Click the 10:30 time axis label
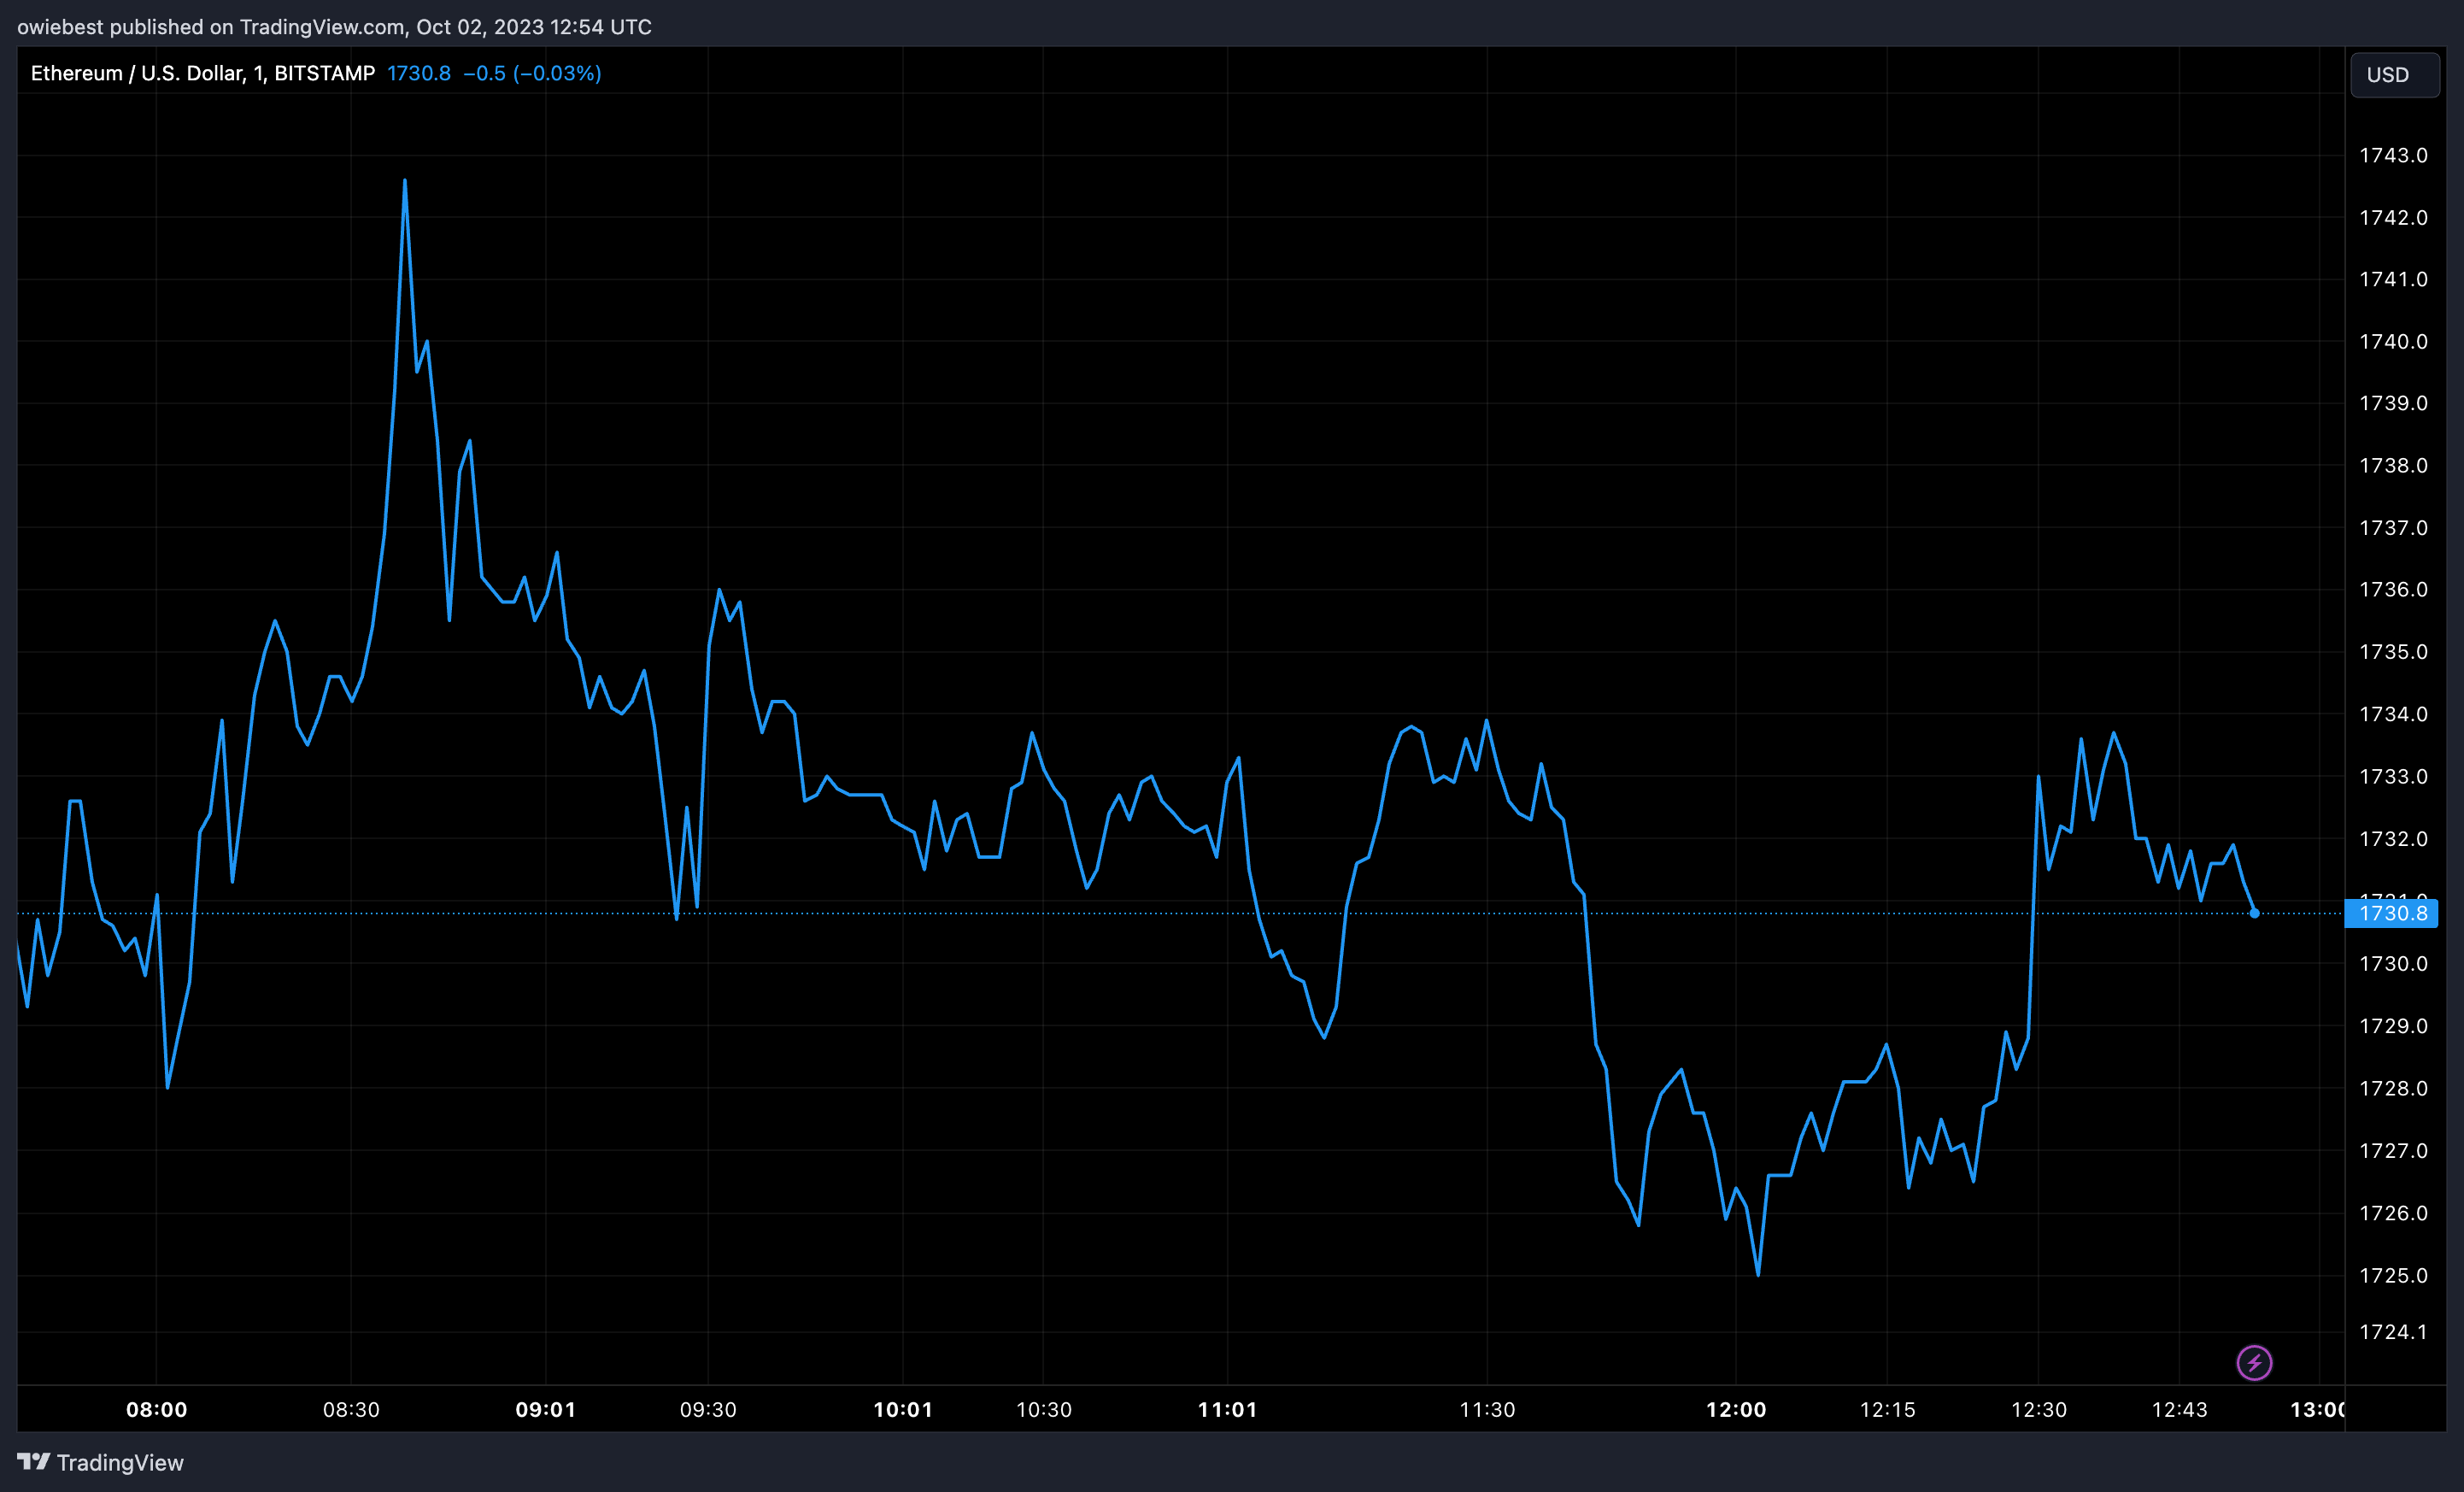The height and width of the screenshot is (1492, 2464). [1044, 1409]
